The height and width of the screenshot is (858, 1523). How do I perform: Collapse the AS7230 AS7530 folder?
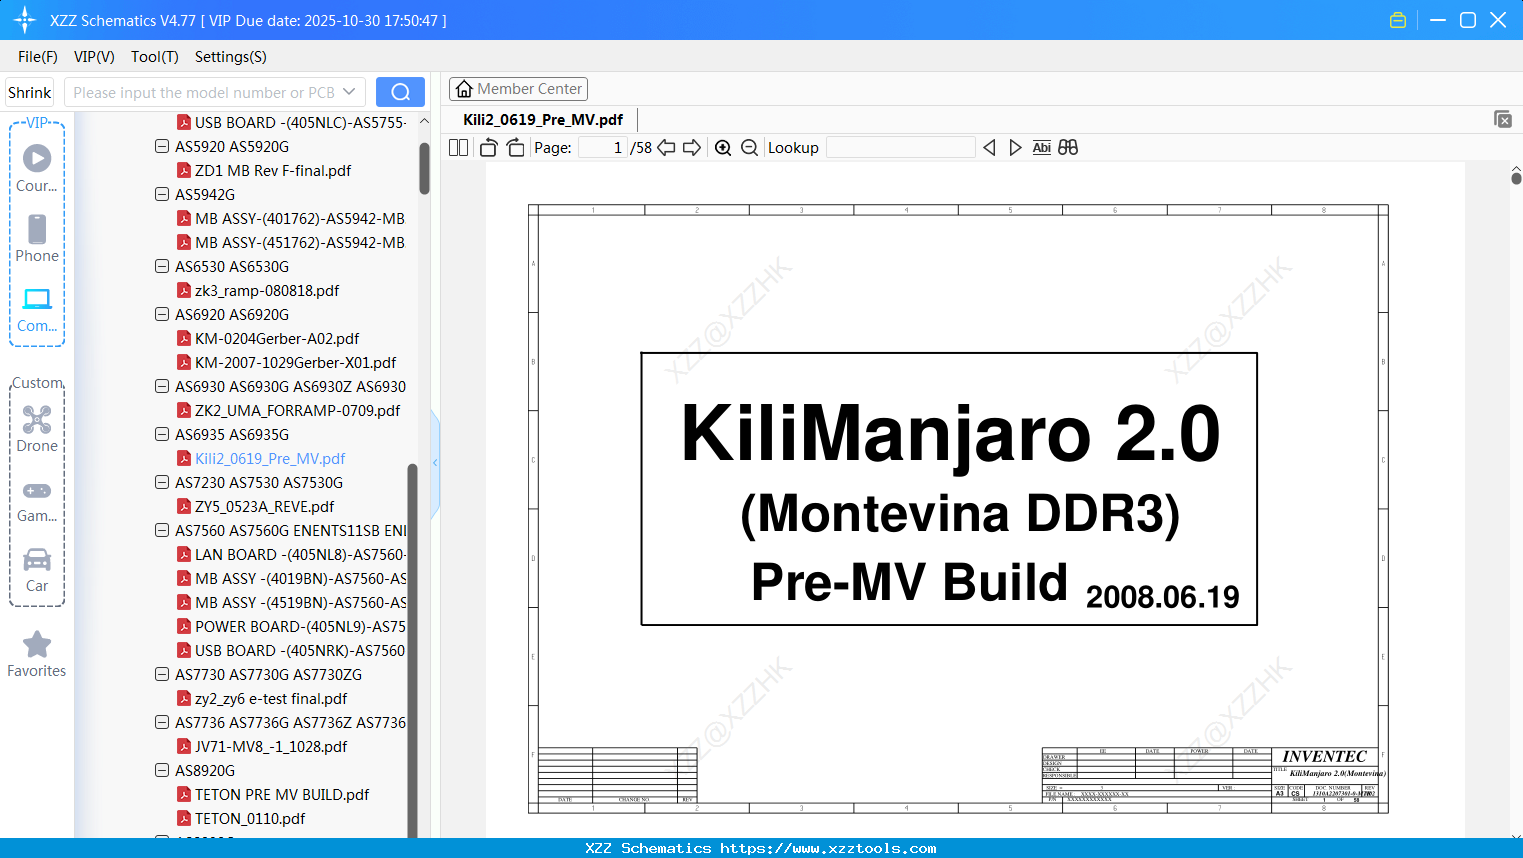tap(162, 482)
